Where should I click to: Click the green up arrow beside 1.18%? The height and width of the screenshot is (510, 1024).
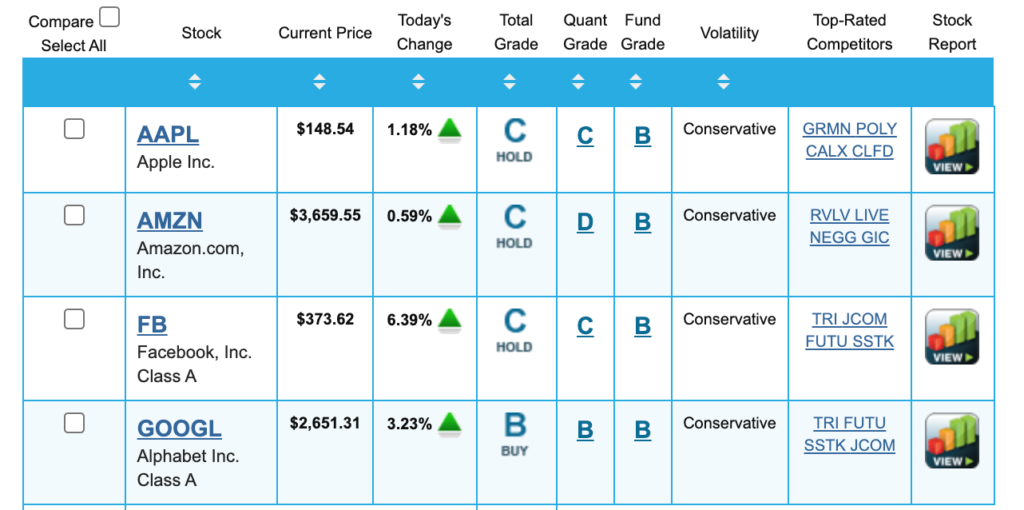[450, 129]
